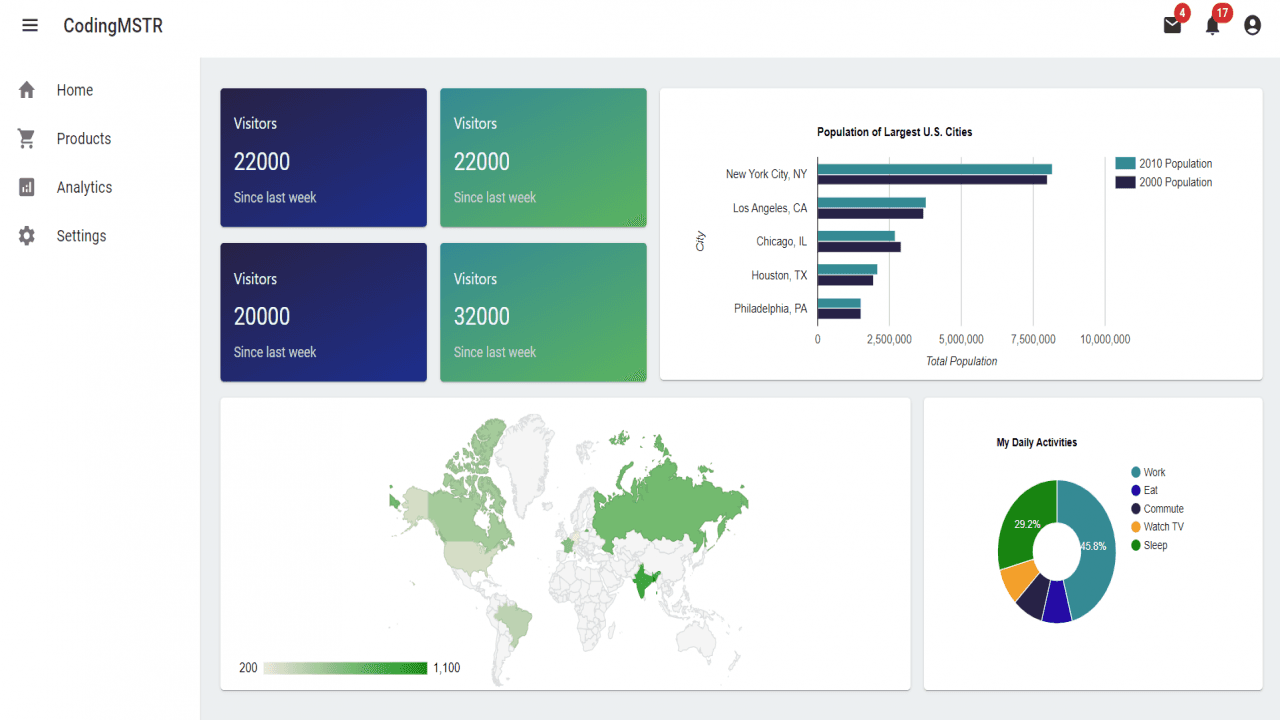Open the user account profile icon
Screen dimensions: 1280x720
pos(1252,26)
